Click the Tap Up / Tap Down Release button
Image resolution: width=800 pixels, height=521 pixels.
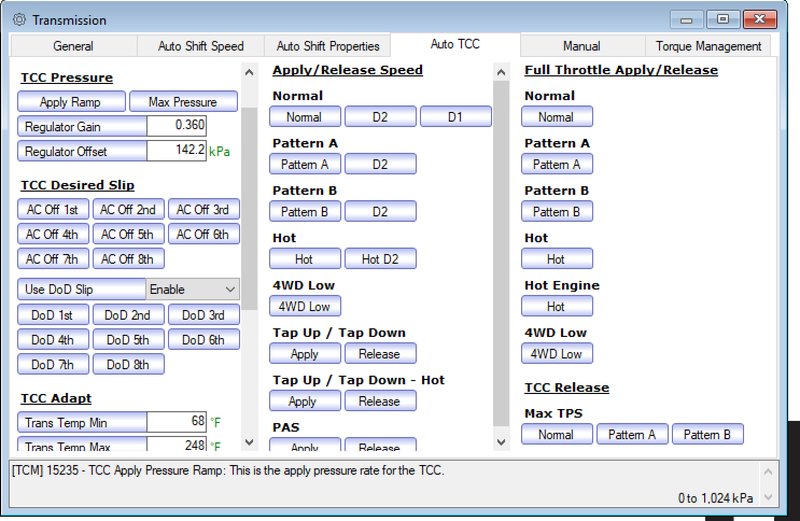(379, 354)
